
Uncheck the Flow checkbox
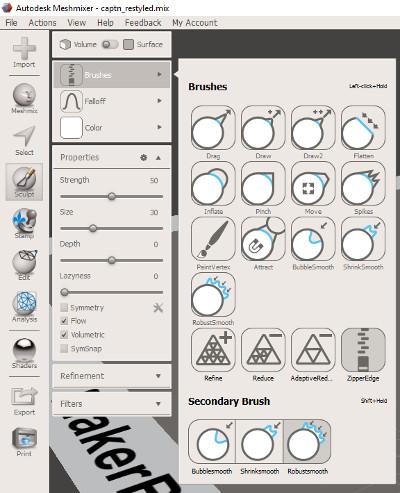64,321
